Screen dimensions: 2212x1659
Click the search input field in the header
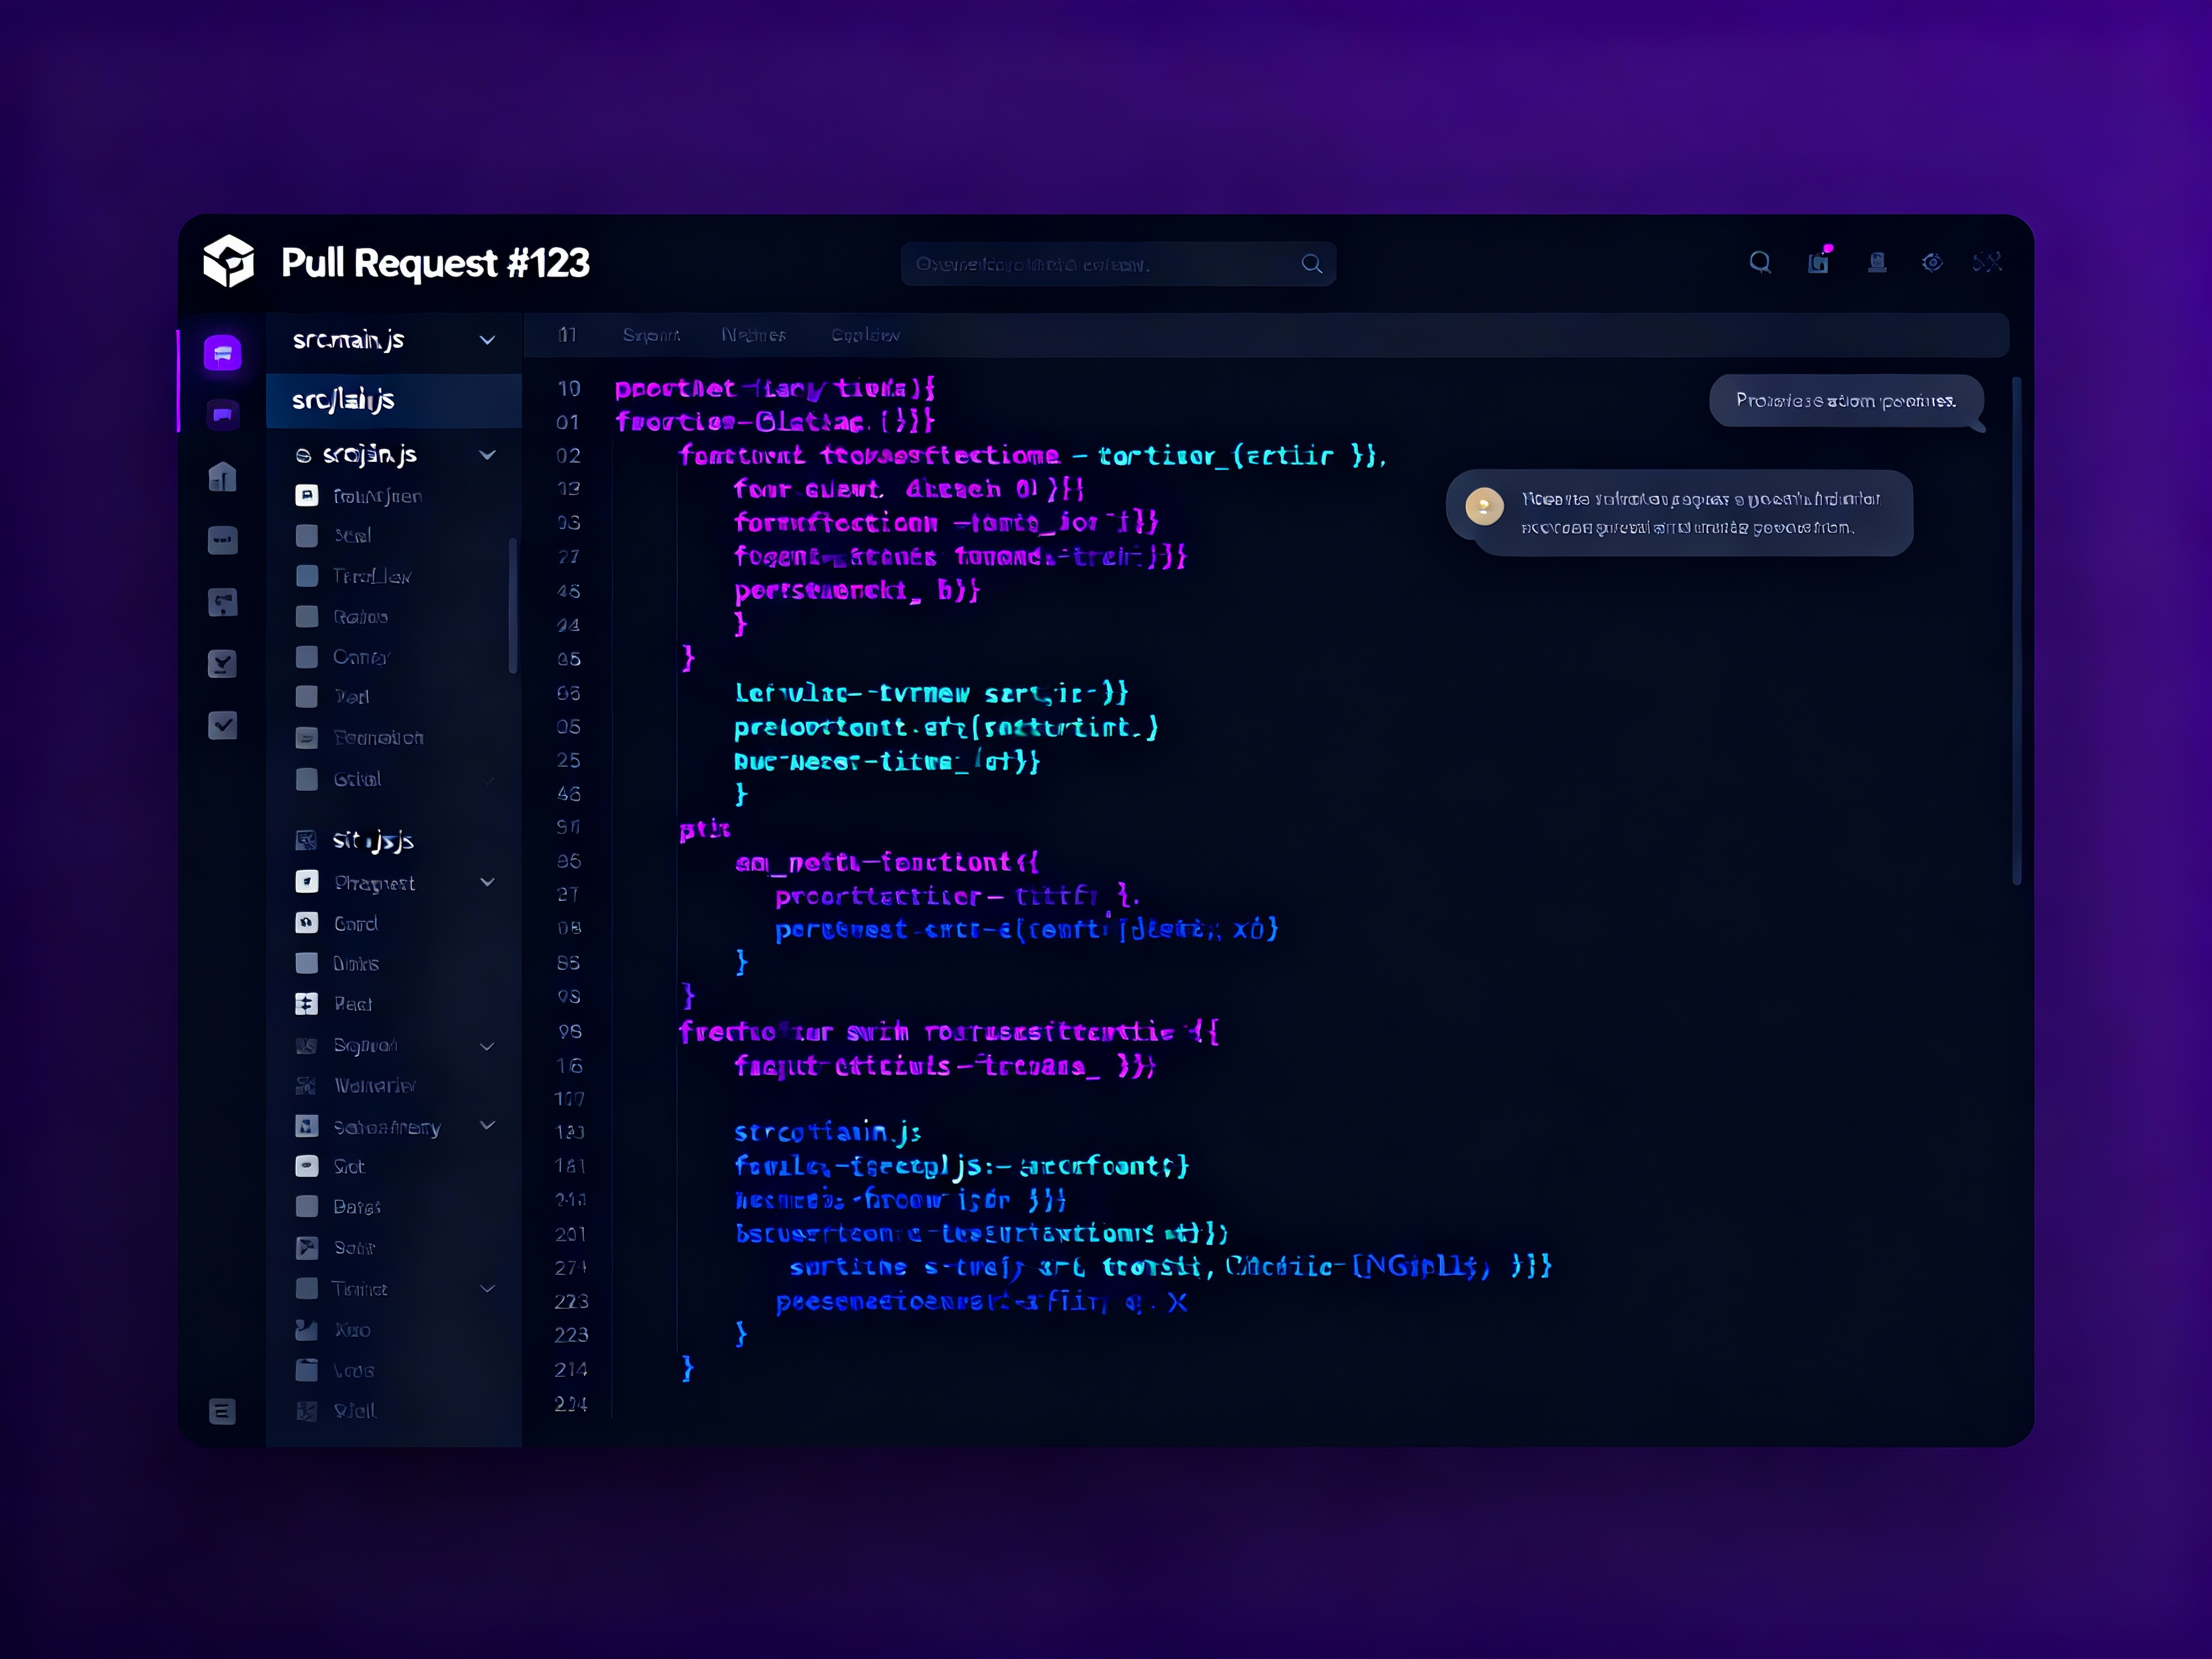(x=1100, y=264)
